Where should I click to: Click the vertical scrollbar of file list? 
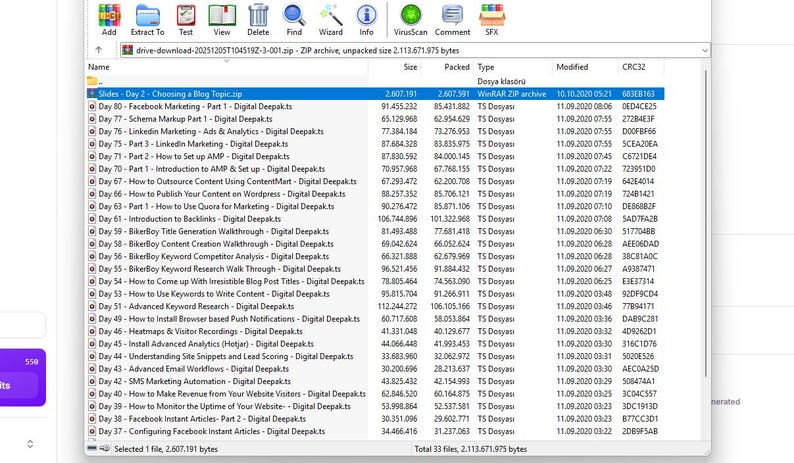(705, 223)
